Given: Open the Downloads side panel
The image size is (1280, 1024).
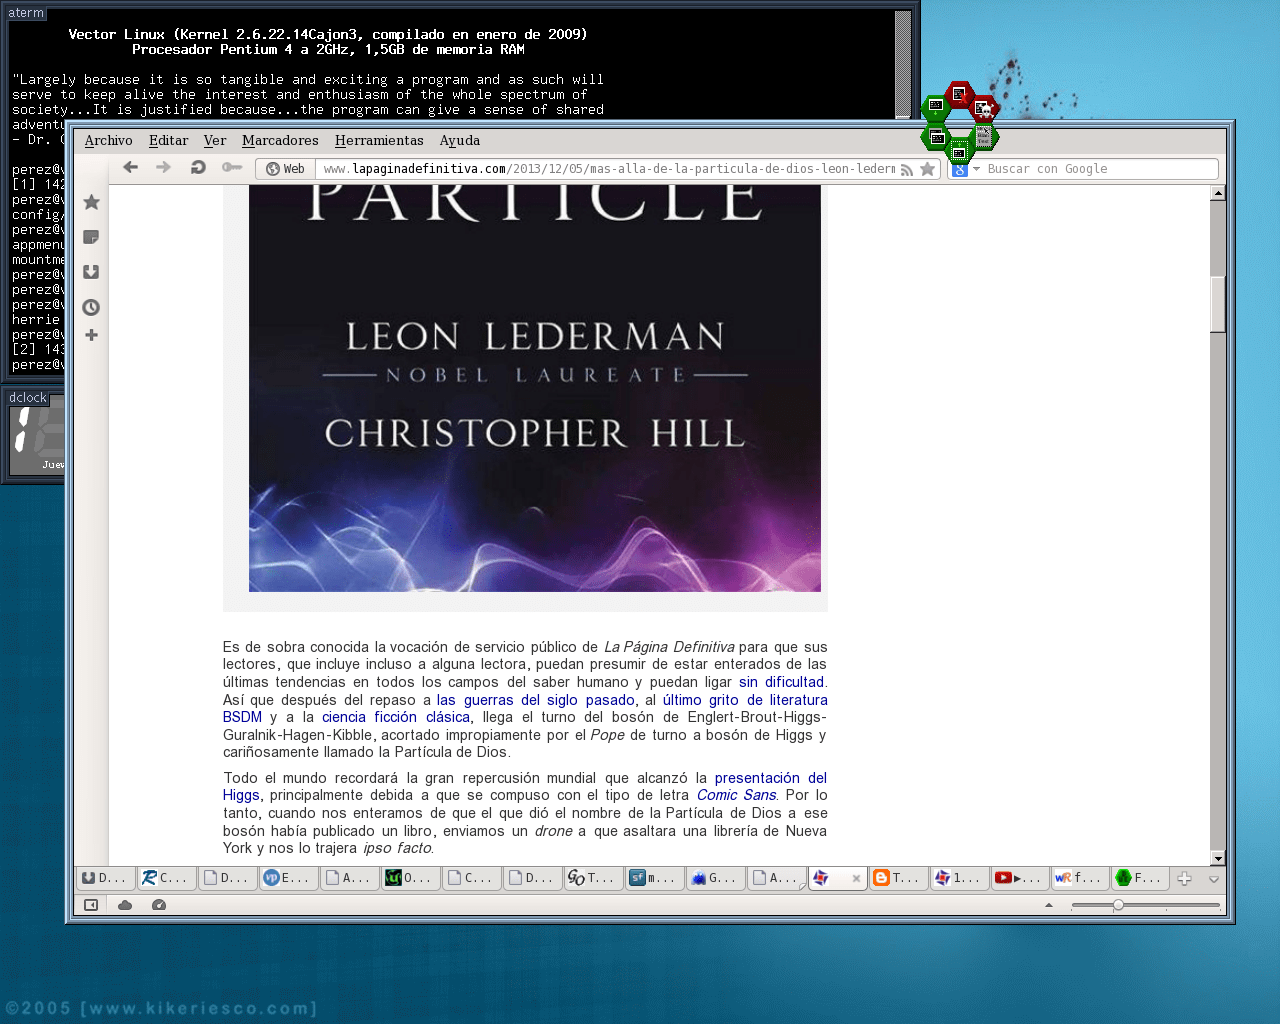Looking at the screenshot, I should 91,272.
